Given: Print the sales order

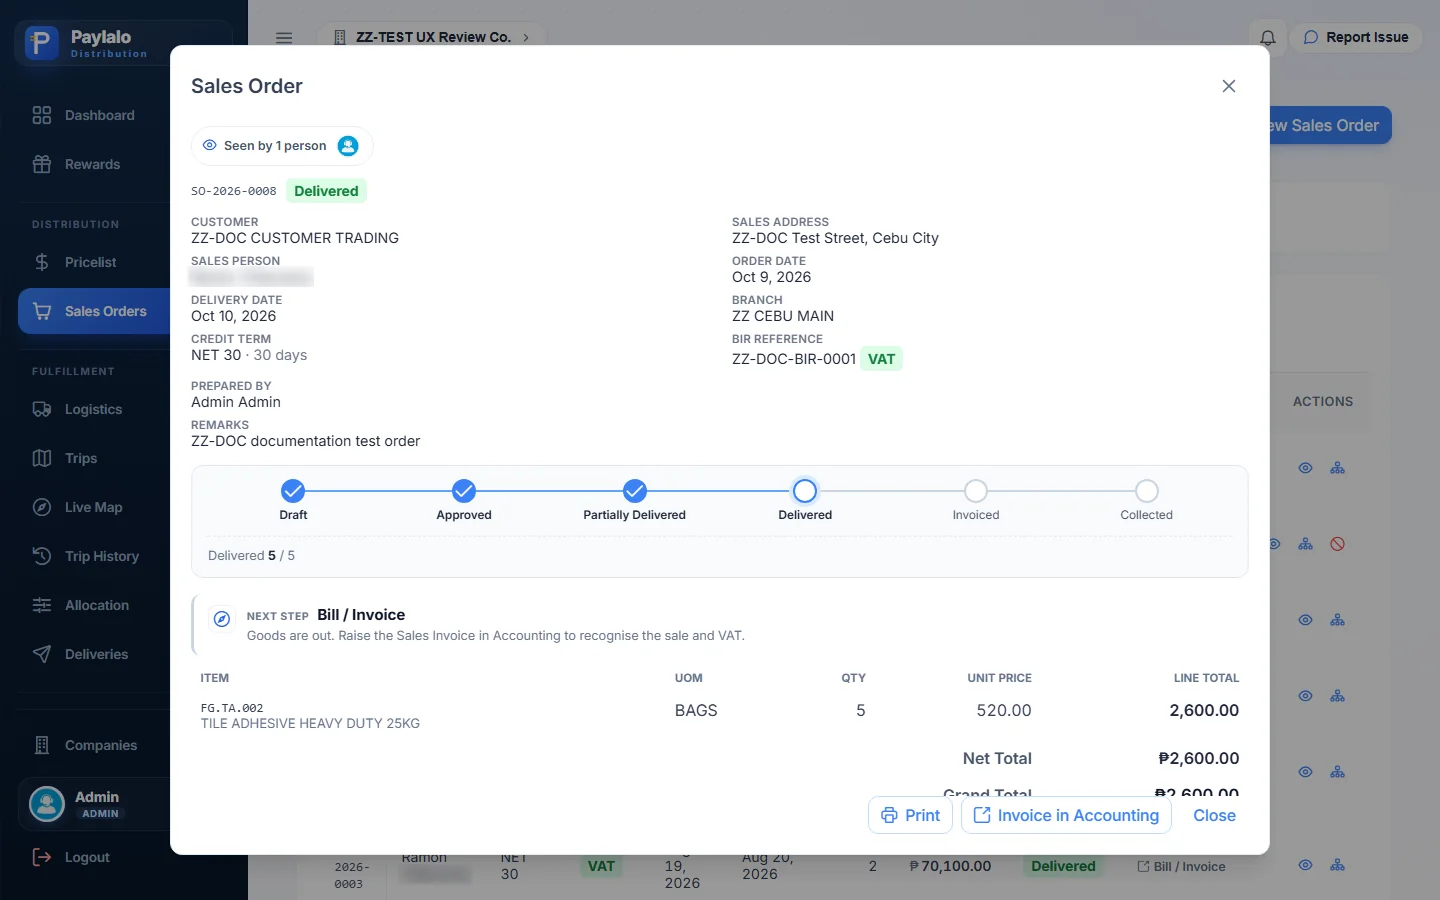Looking at the screenshot, I should click(x=910, y=815).
